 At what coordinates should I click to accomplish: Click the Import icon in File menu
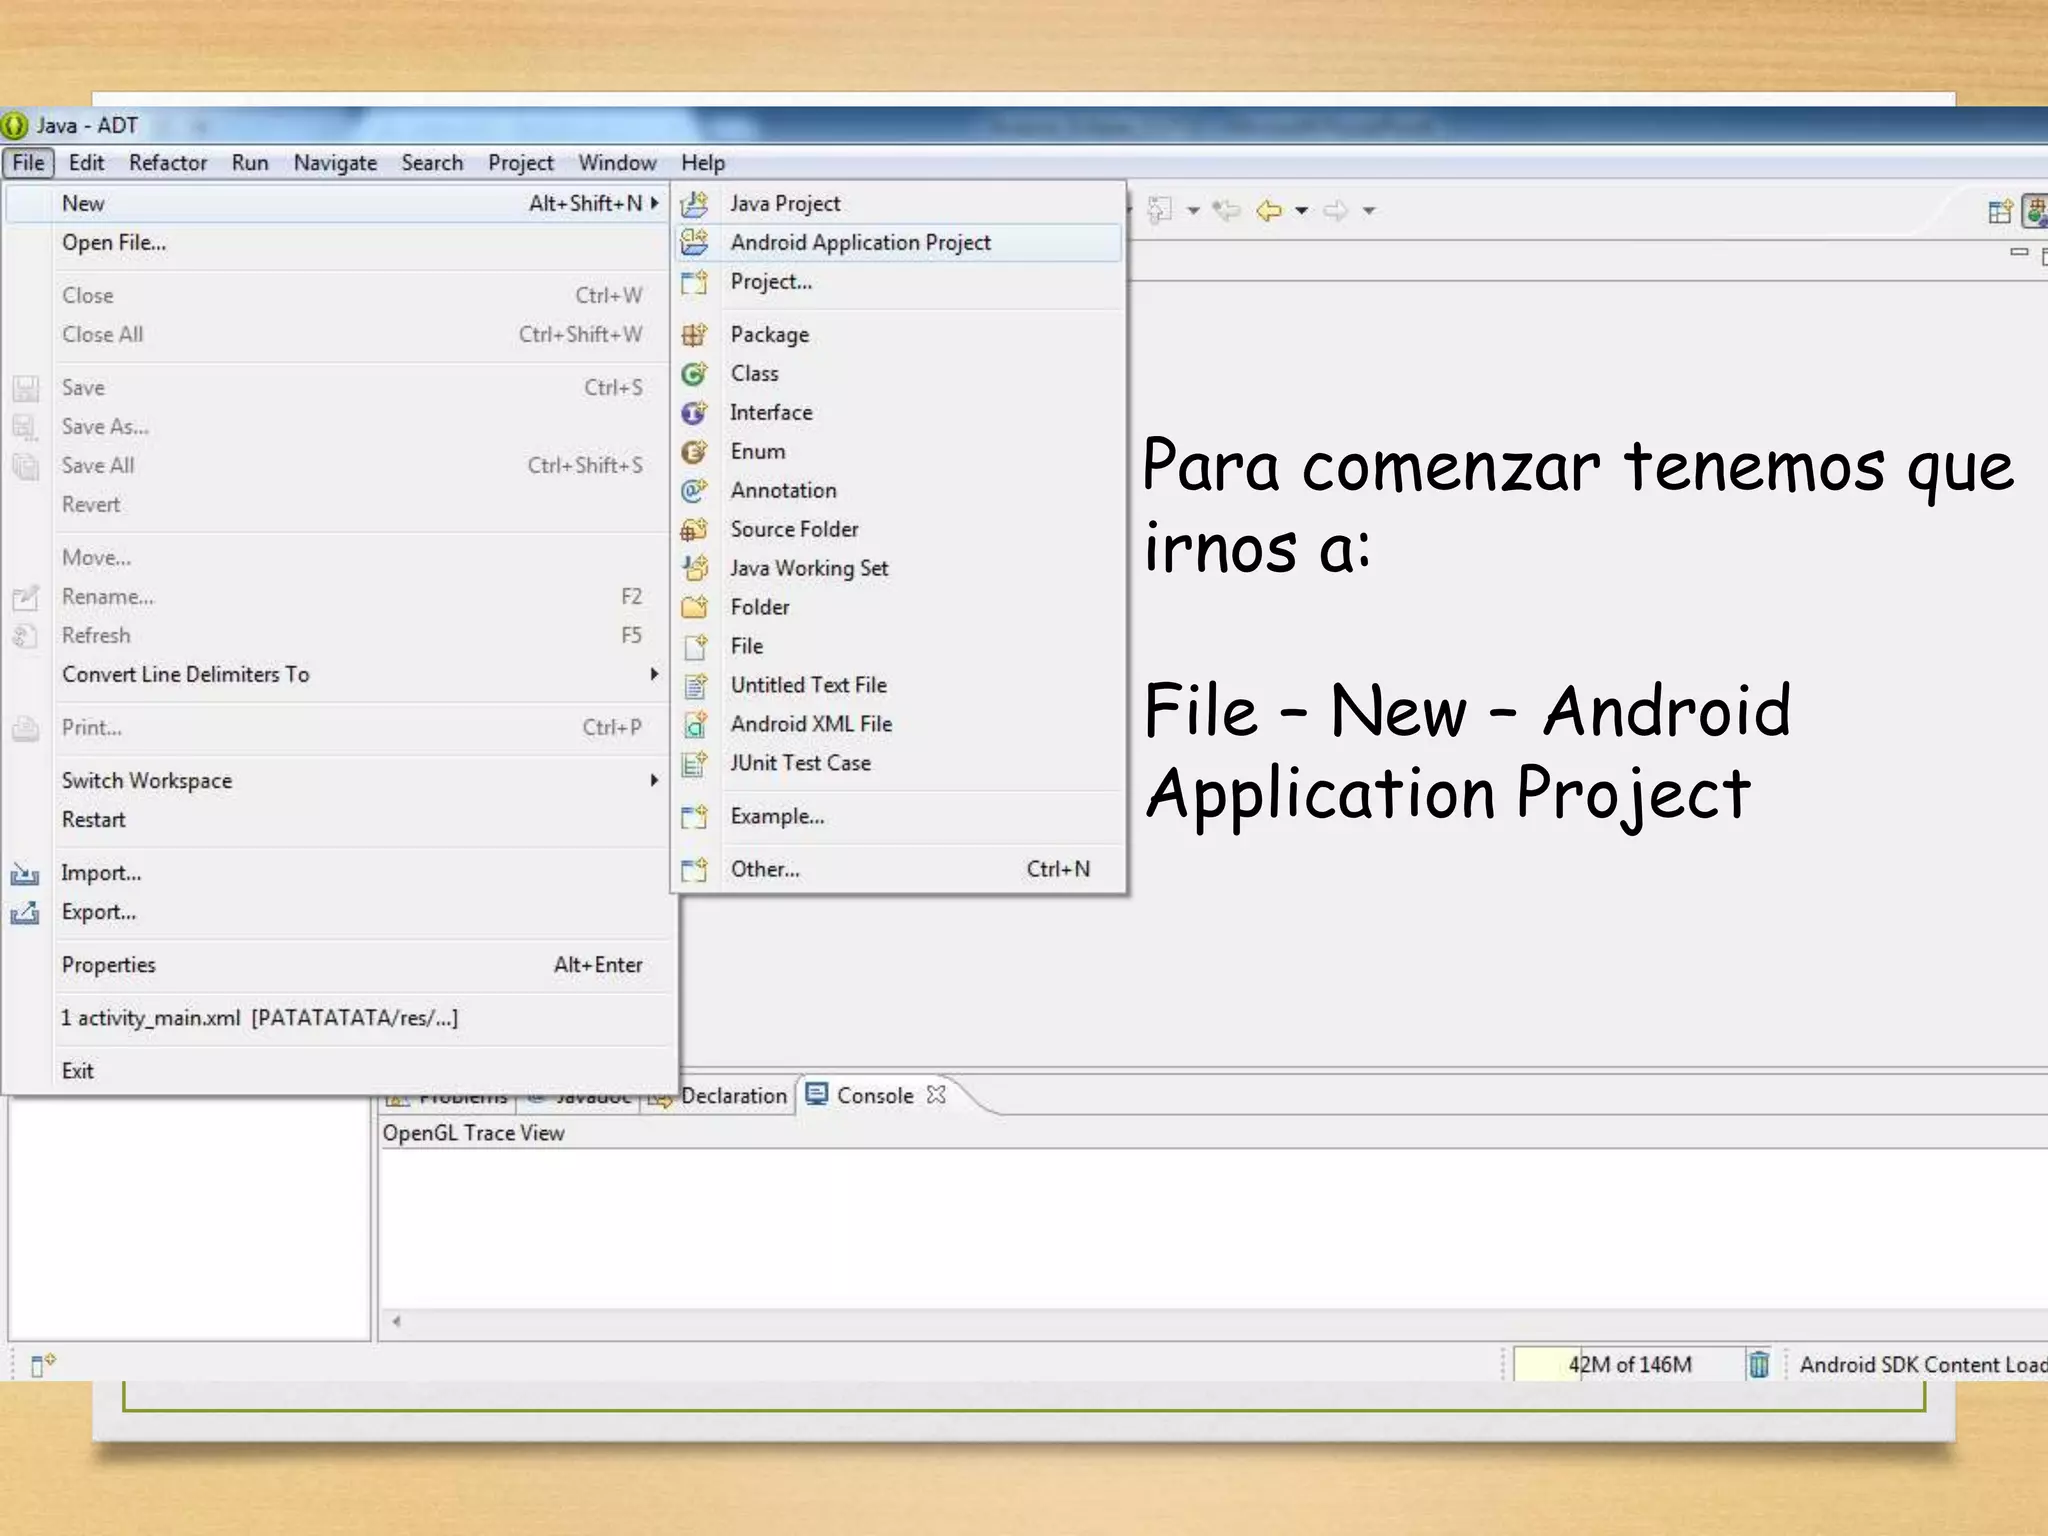coord(25,874)
